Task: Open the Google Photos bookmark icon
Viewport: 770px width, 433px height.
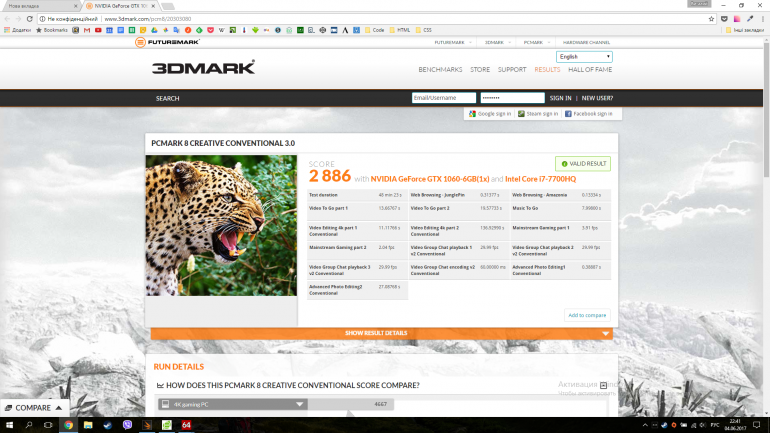Action: (x=165, y=30)
